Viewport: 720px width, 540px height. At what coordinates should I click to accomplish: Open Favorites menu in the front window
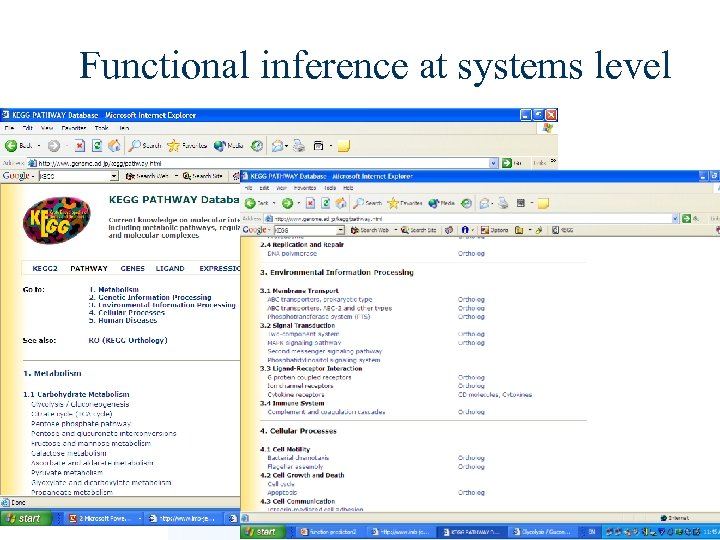coord(305,188)
